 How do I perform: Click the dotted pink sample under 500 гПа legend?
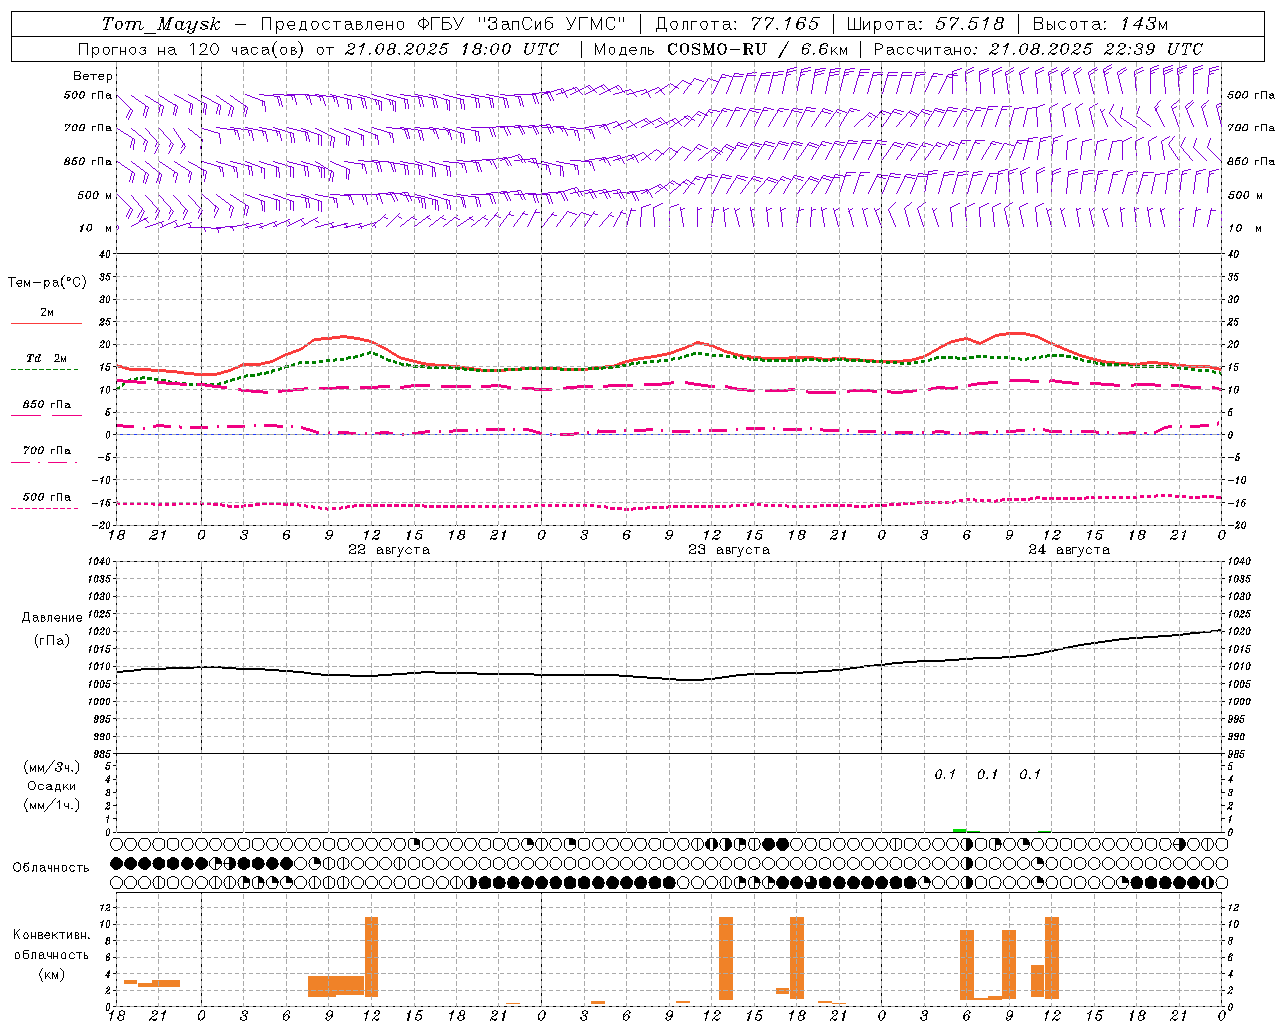[44, 508]
